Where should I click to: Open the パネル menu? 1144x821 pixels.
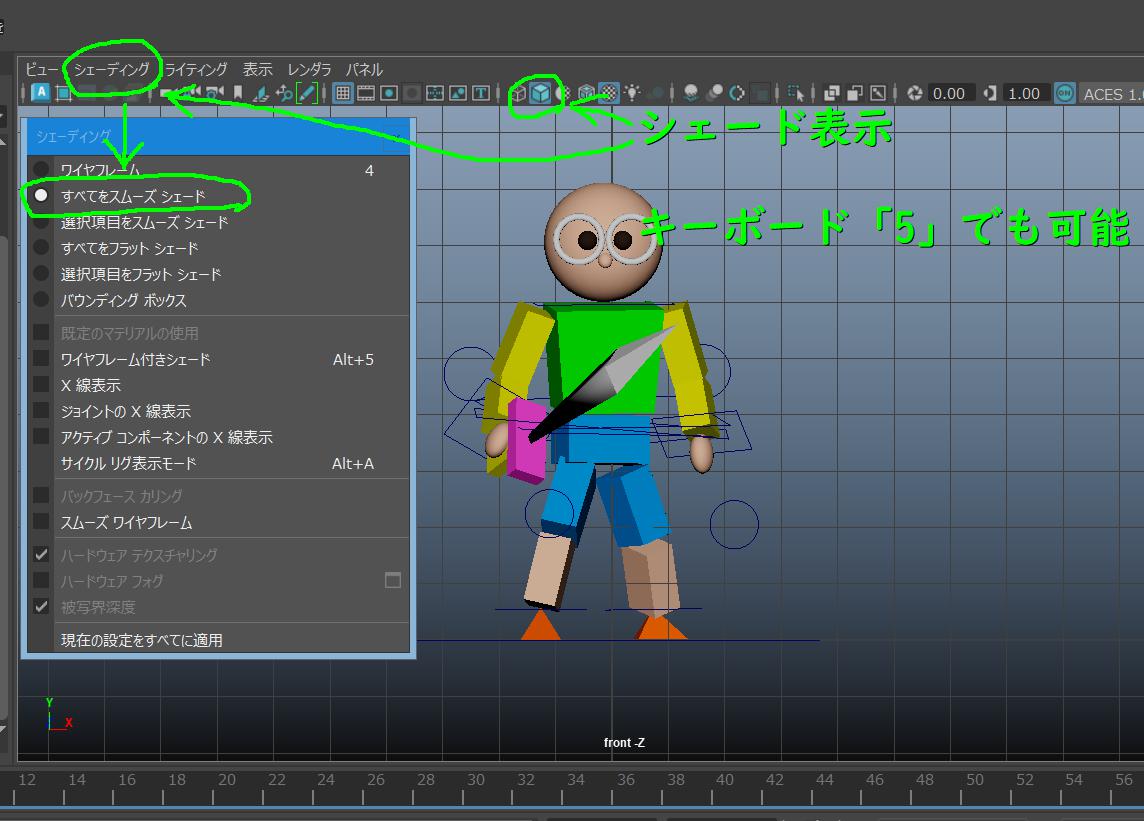point(364,69)
